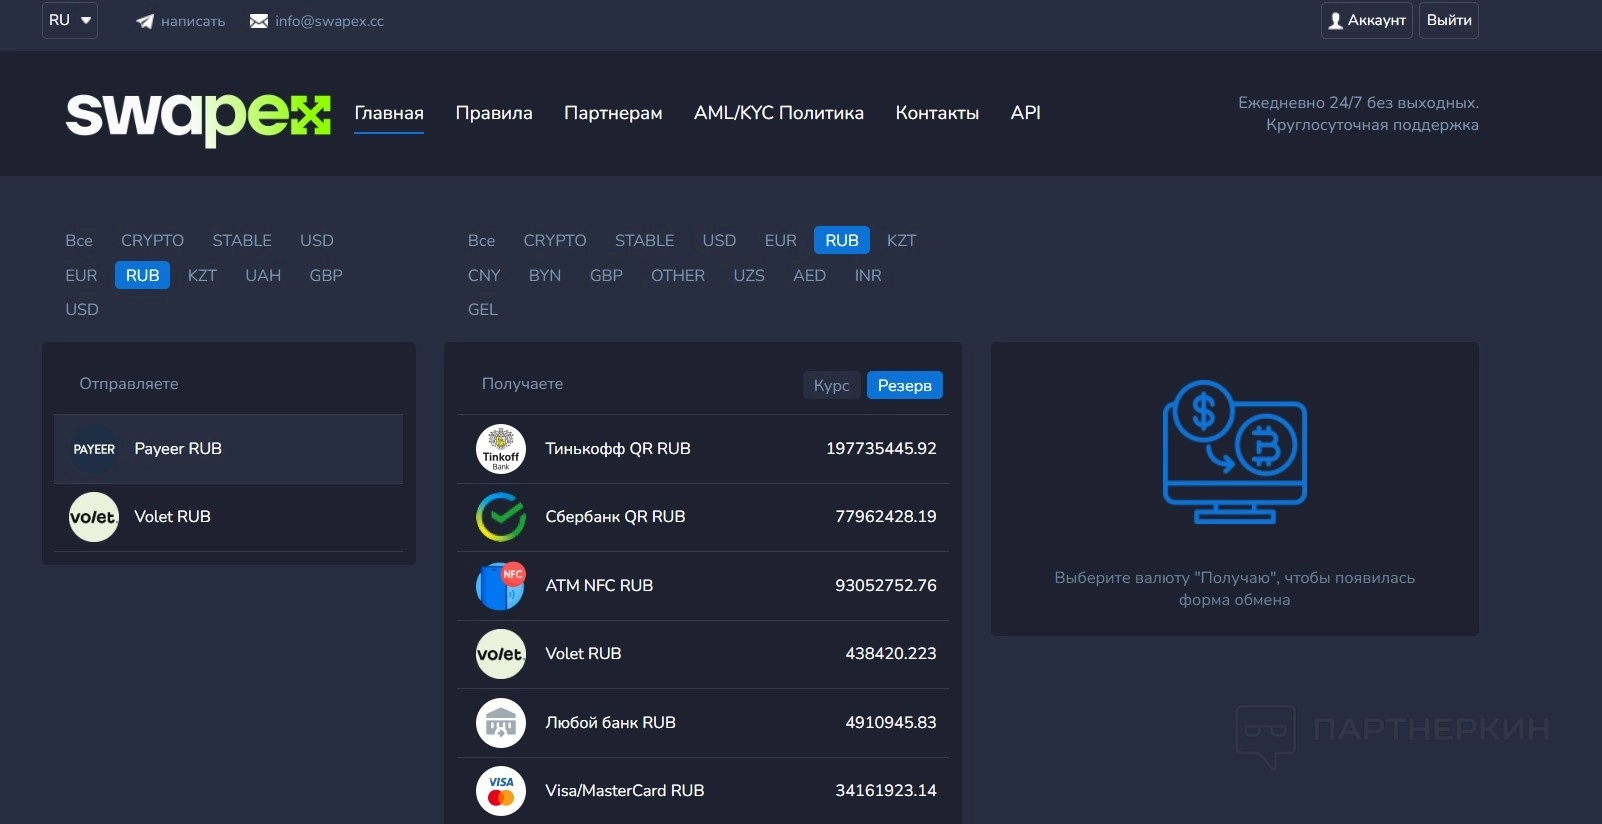Open the Правила menu item
This screenshot has width=1602, height=824.
click(494, 113)
